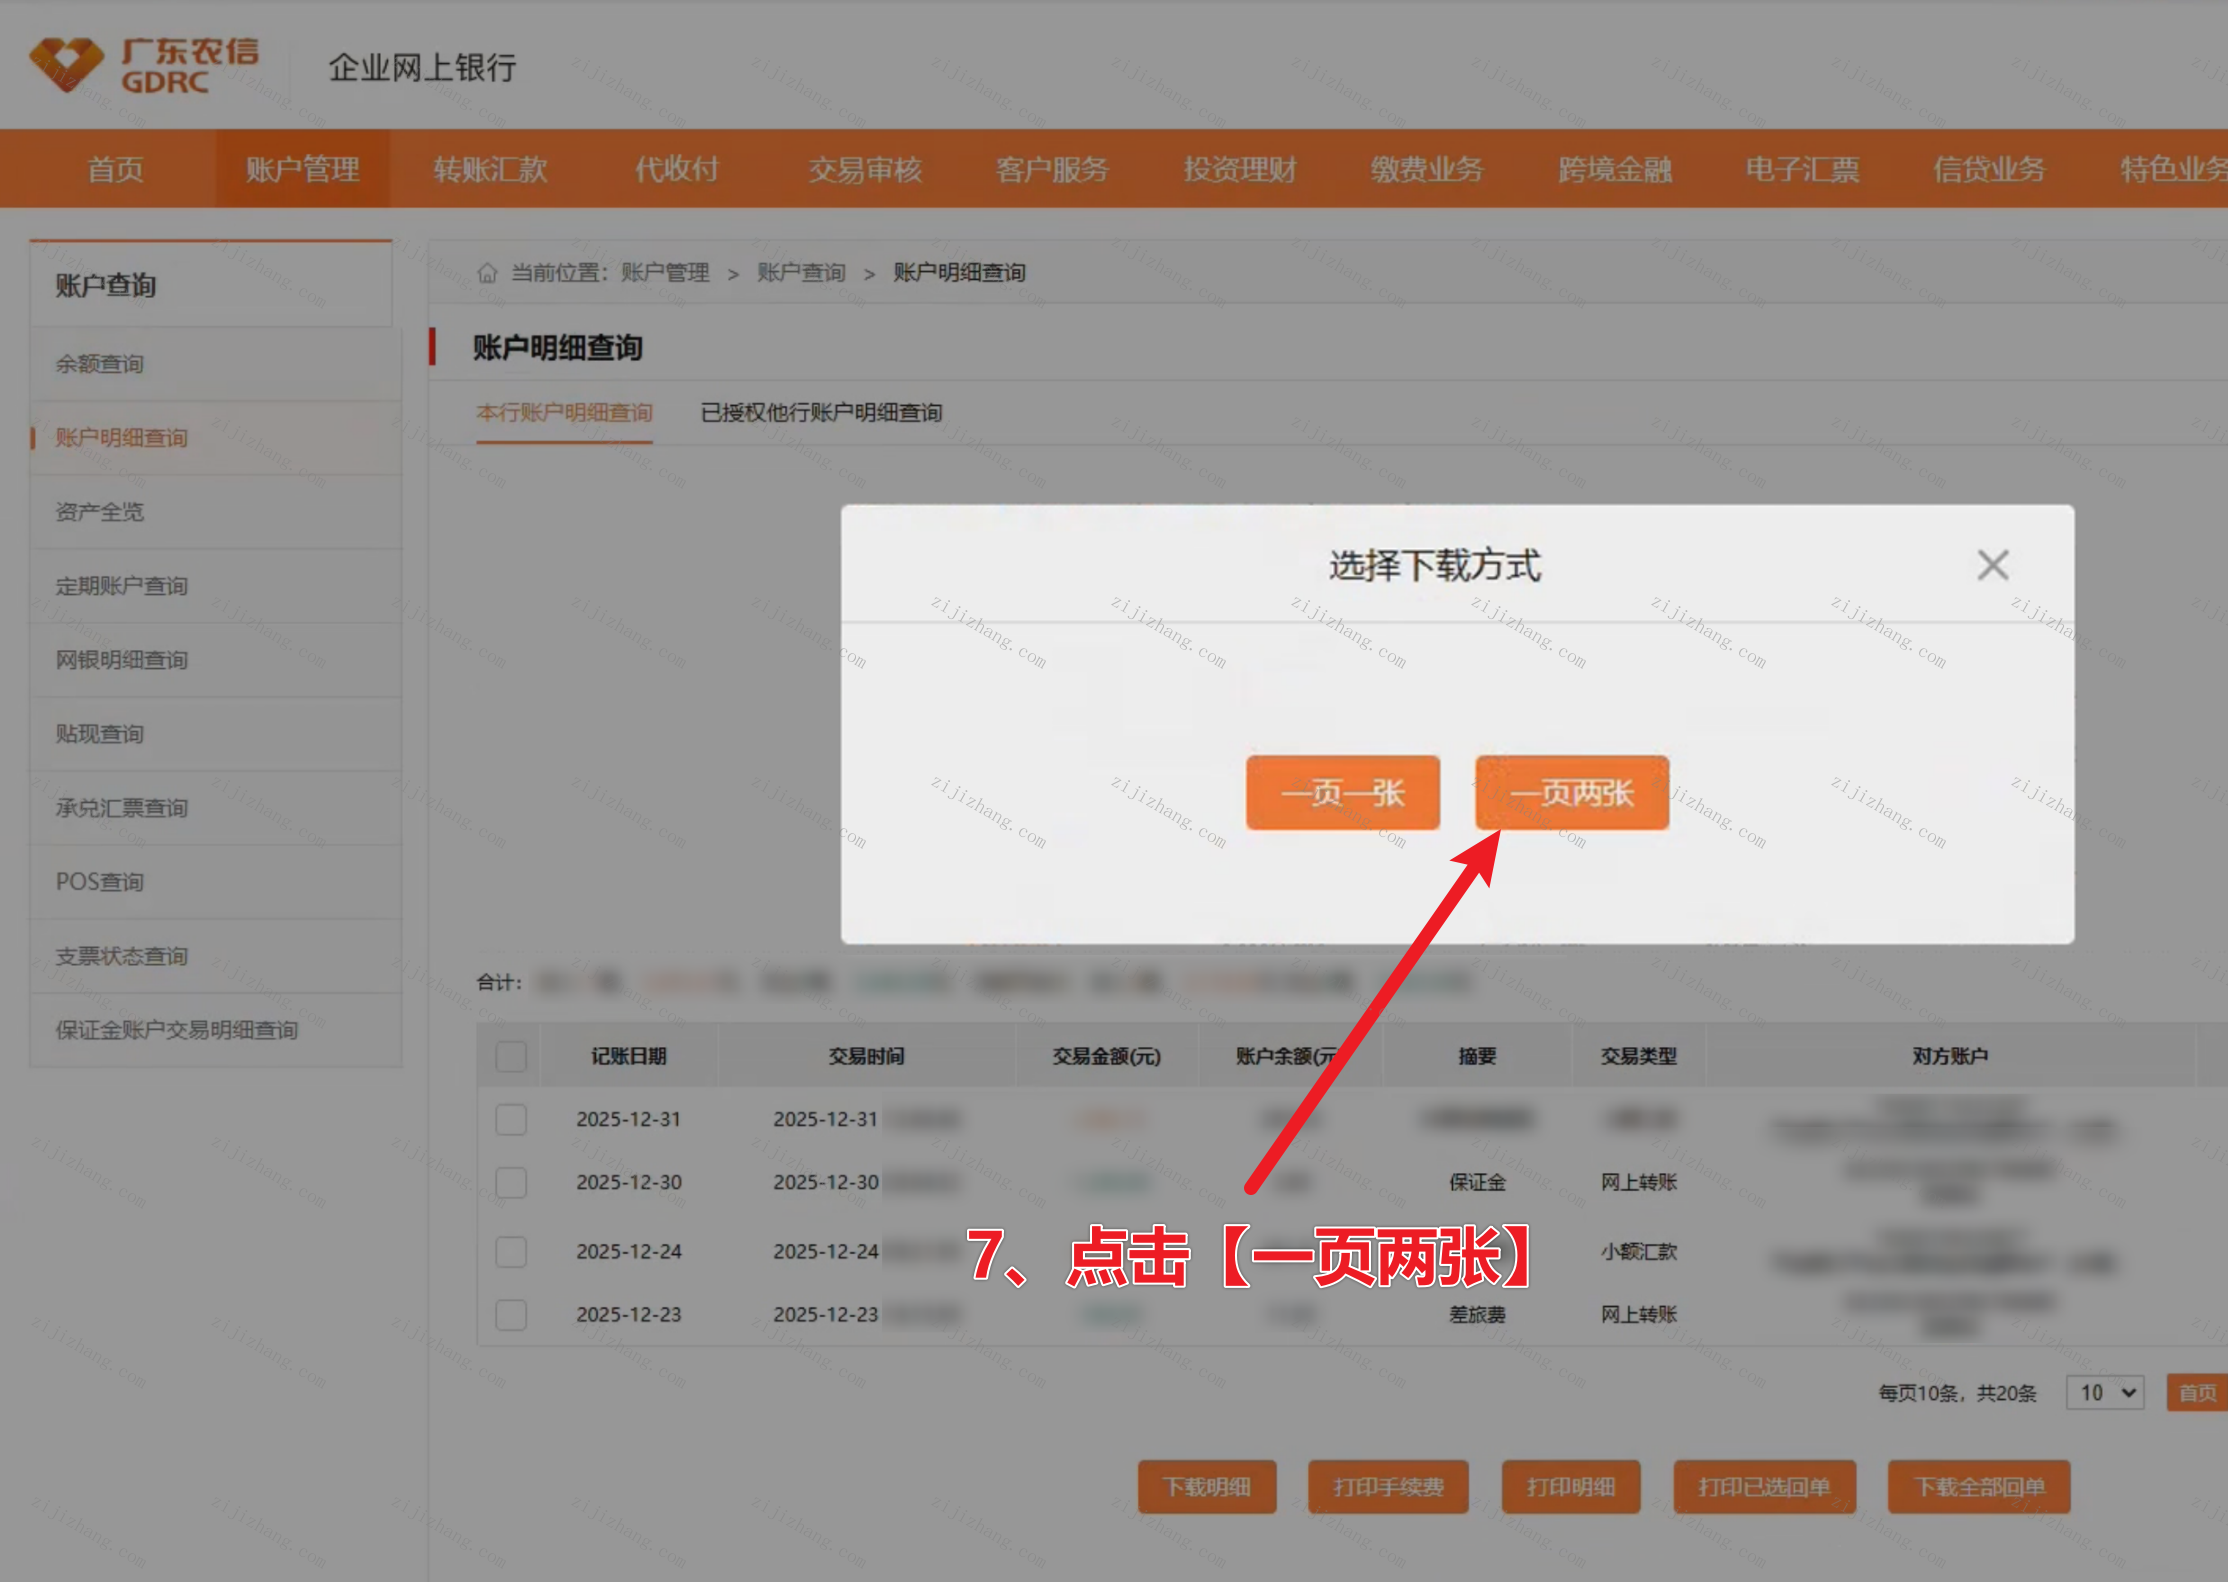Tick the 2025-12-23 row checkbox

click(x=511, y=1314)
